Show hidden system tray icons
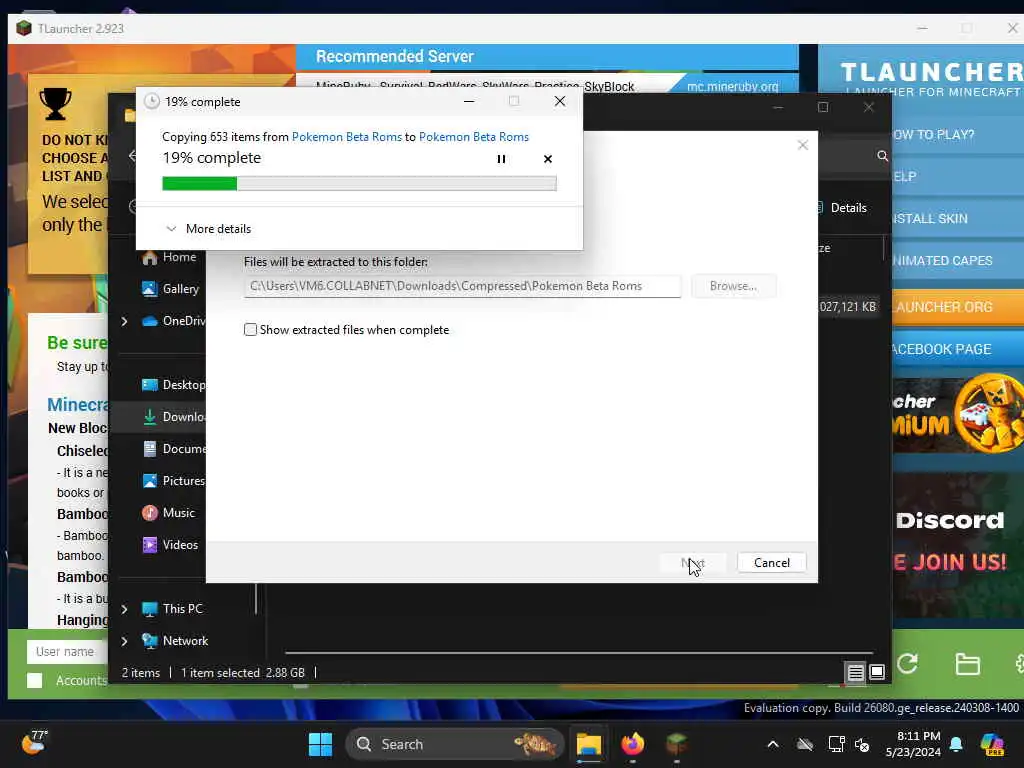The height and width of the screenshot is (768, 1024). coord(773,744)
